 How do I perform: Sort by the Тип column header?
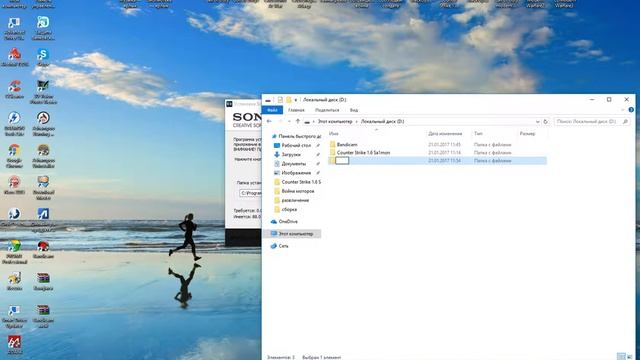(478, 133)
